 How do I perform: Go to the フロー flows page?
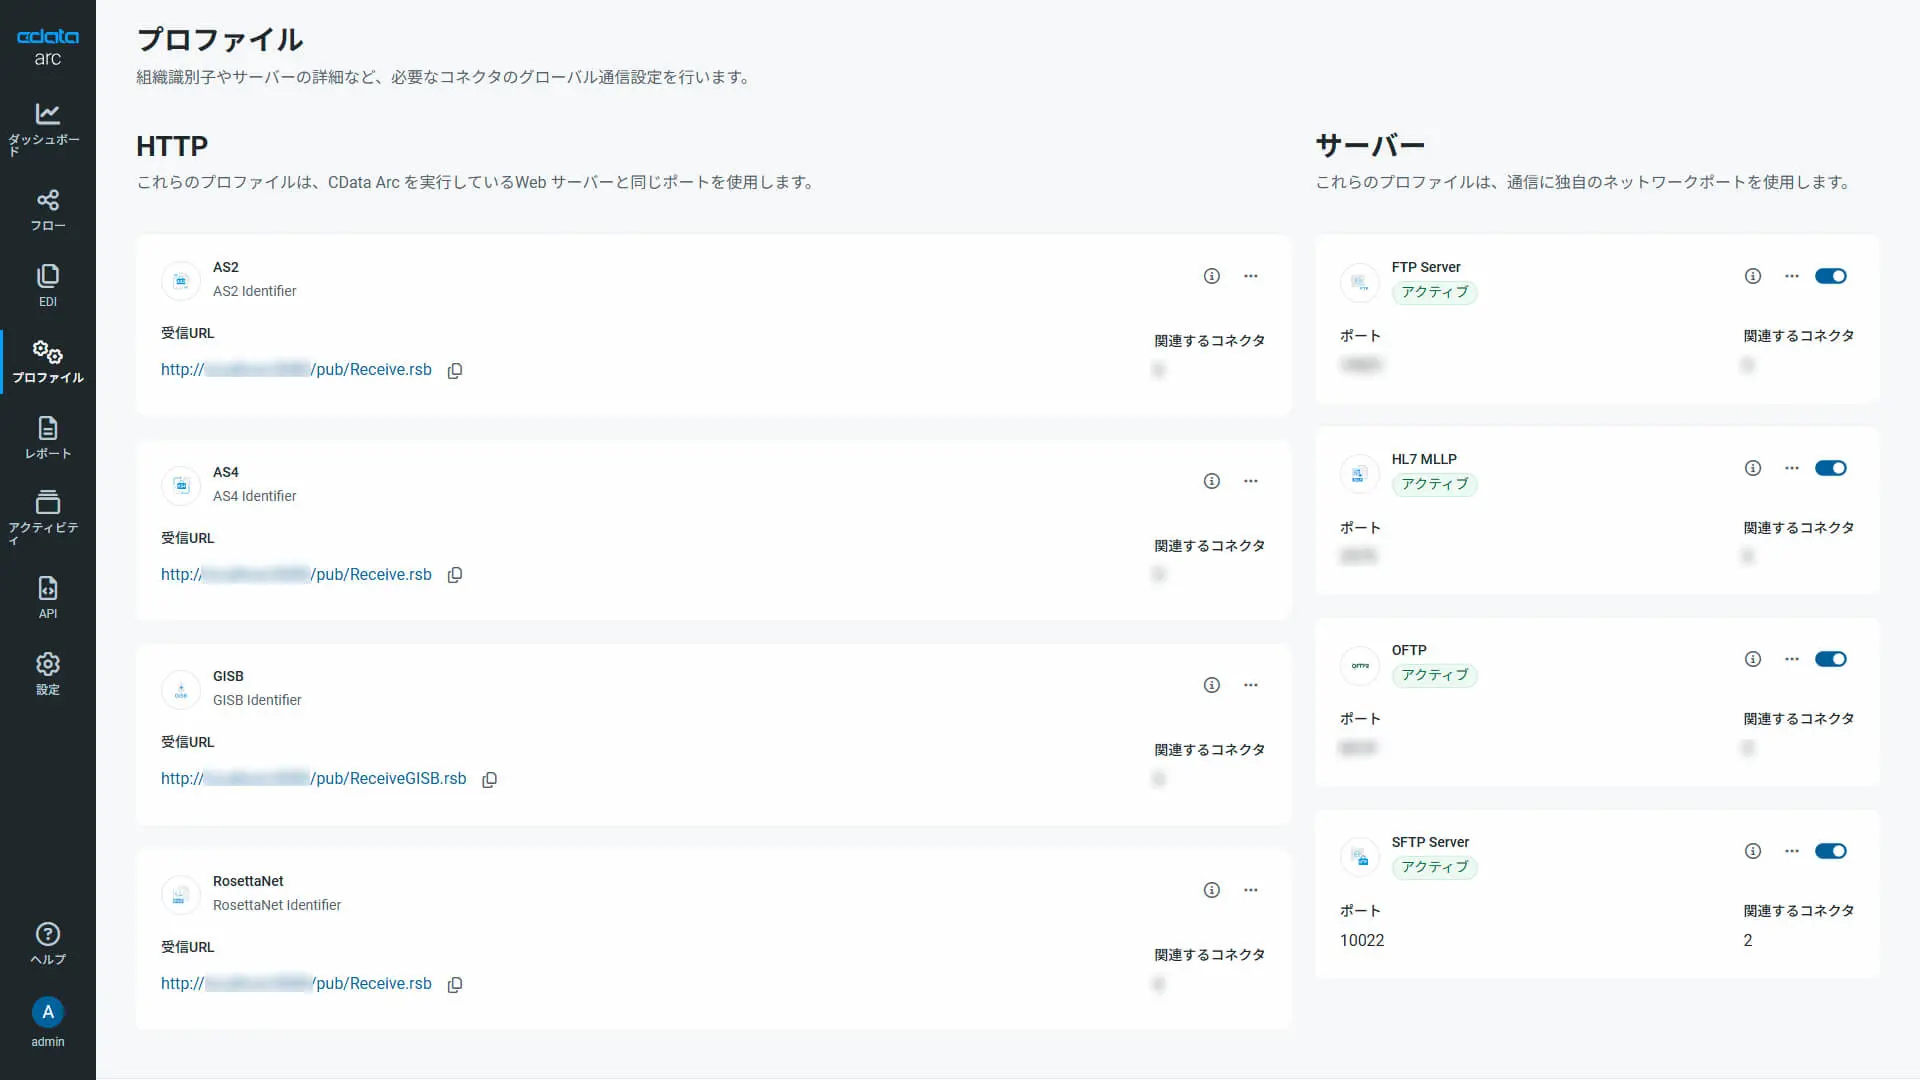click(x=47, y=210)
